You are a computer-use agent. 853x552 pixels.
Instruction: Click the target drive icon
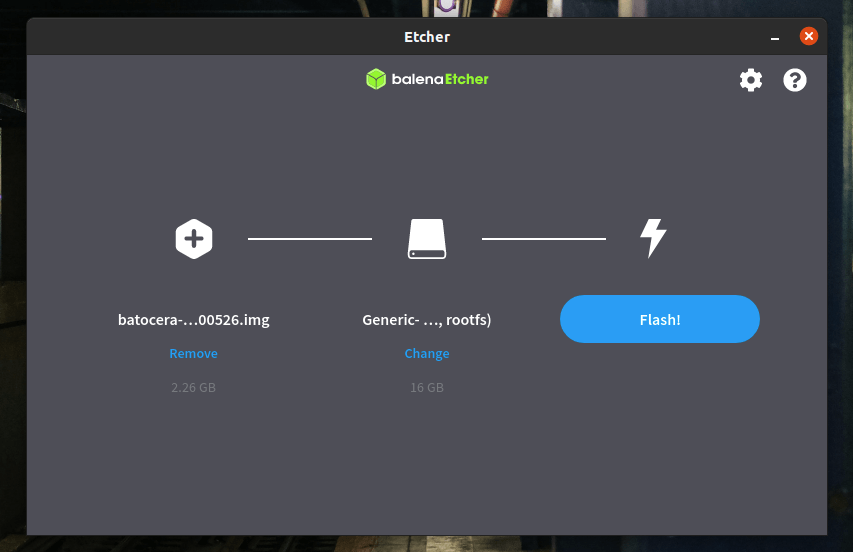[427, 239]
